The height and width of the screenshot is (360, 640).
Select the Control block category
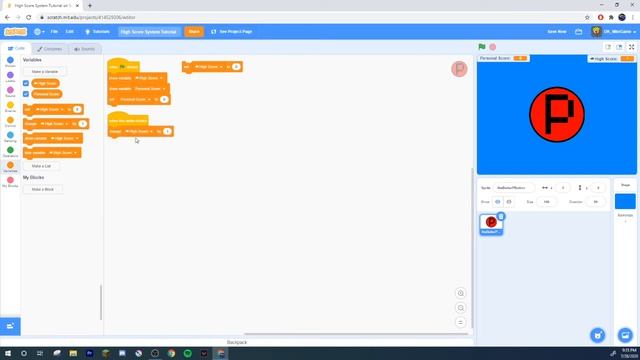[x=10, y=122]
